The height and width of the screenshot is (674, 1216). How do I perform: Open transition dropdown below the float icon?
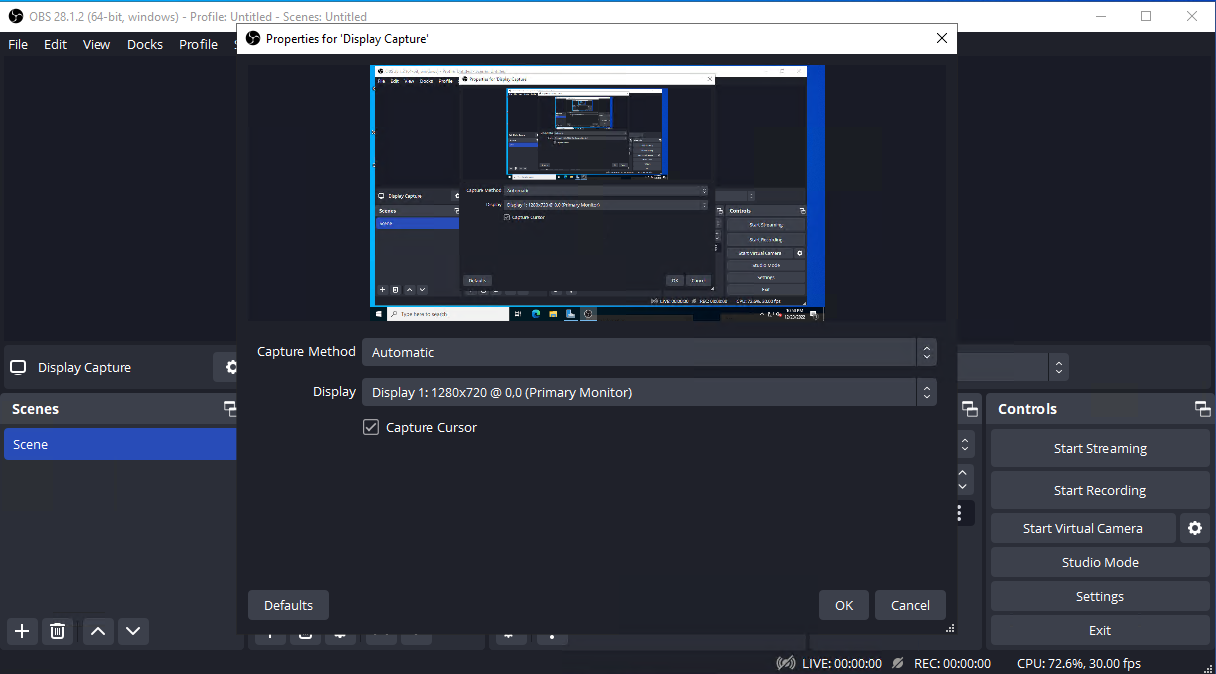965,444
